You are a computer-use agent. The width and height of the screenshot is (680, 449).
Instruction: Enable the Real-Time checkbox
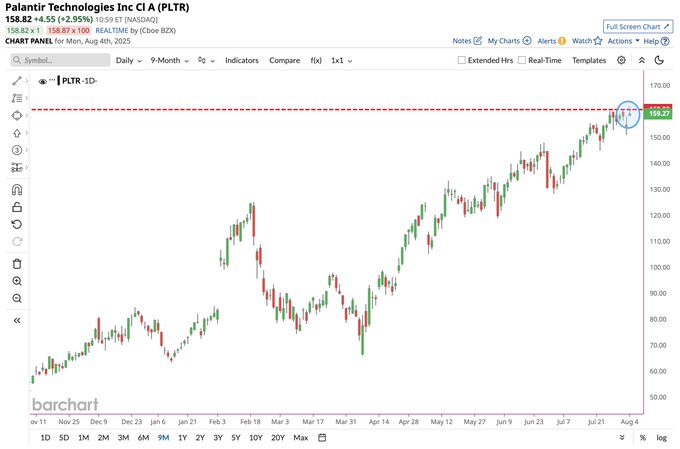click(x=522, y=60)
